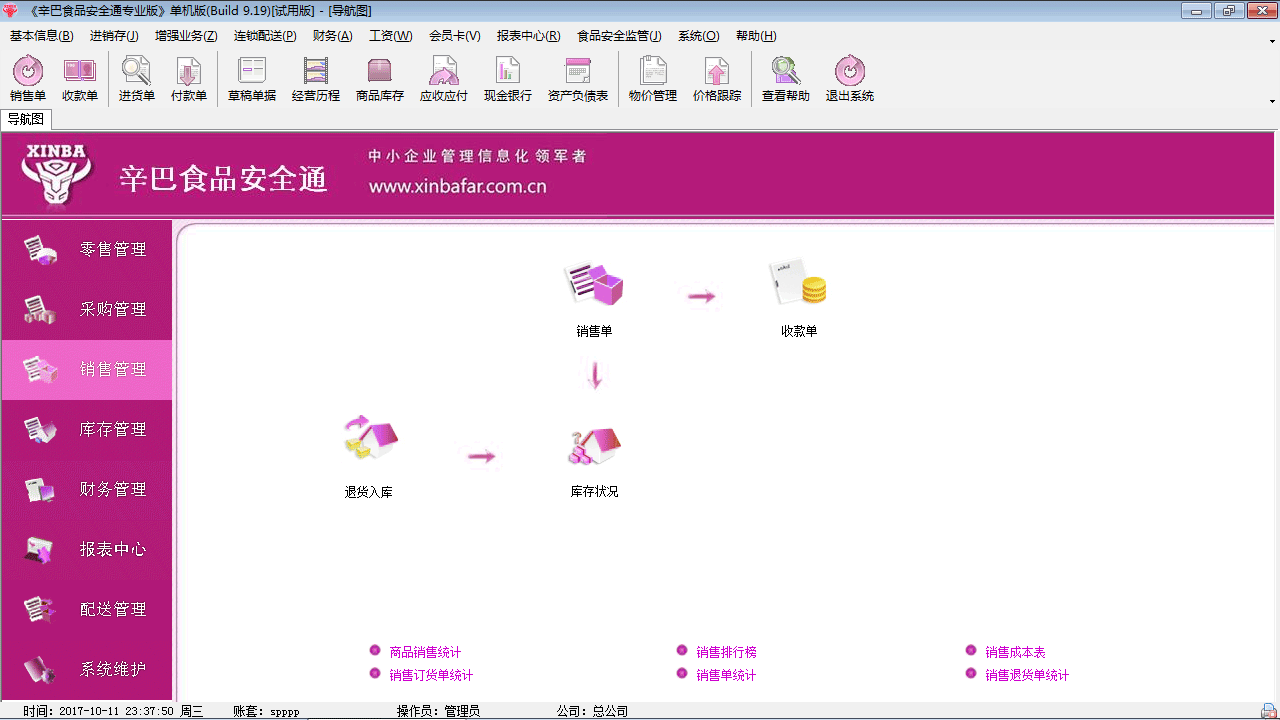Image resolution: width=1280 pixels, height=720 pixels.
Task: Open the 商品销售统计 report link
Action: [x=425, y=652]
